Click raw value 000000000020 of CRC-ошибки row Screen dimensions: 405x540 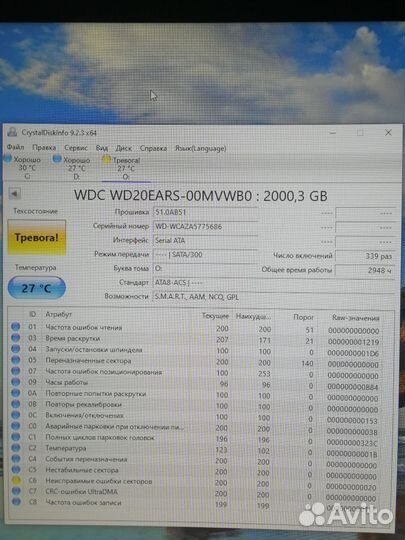point(351,487)
